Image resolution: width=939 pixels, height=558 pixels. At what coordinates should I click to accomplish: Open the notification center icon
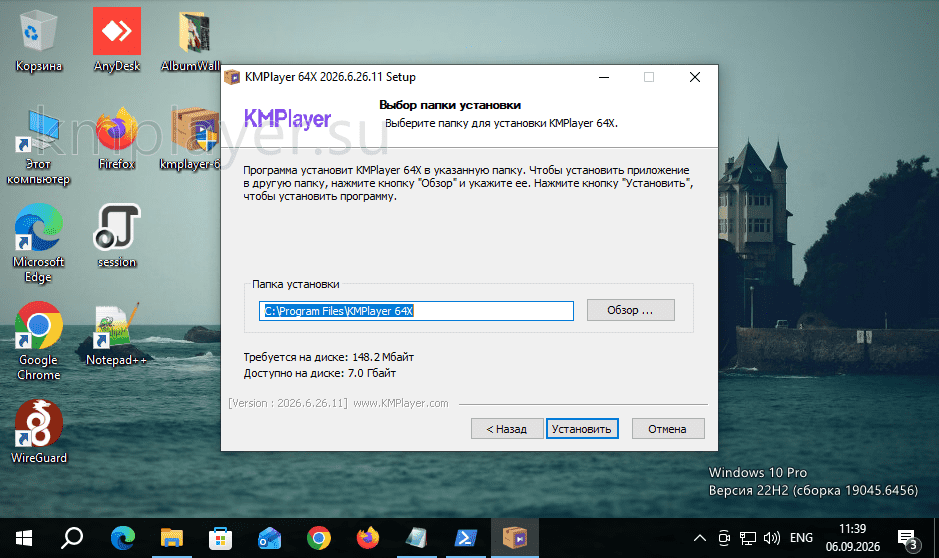click(x=908, y=538)
